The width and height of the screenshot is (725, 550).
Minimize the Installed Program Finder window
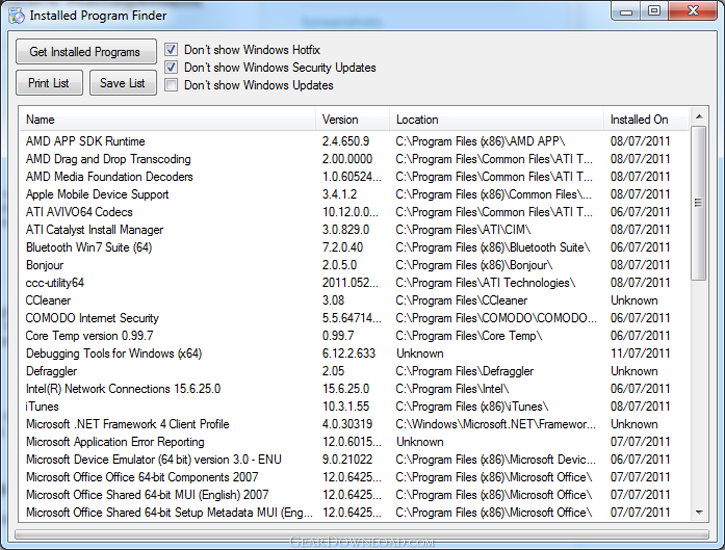(626, 11)
